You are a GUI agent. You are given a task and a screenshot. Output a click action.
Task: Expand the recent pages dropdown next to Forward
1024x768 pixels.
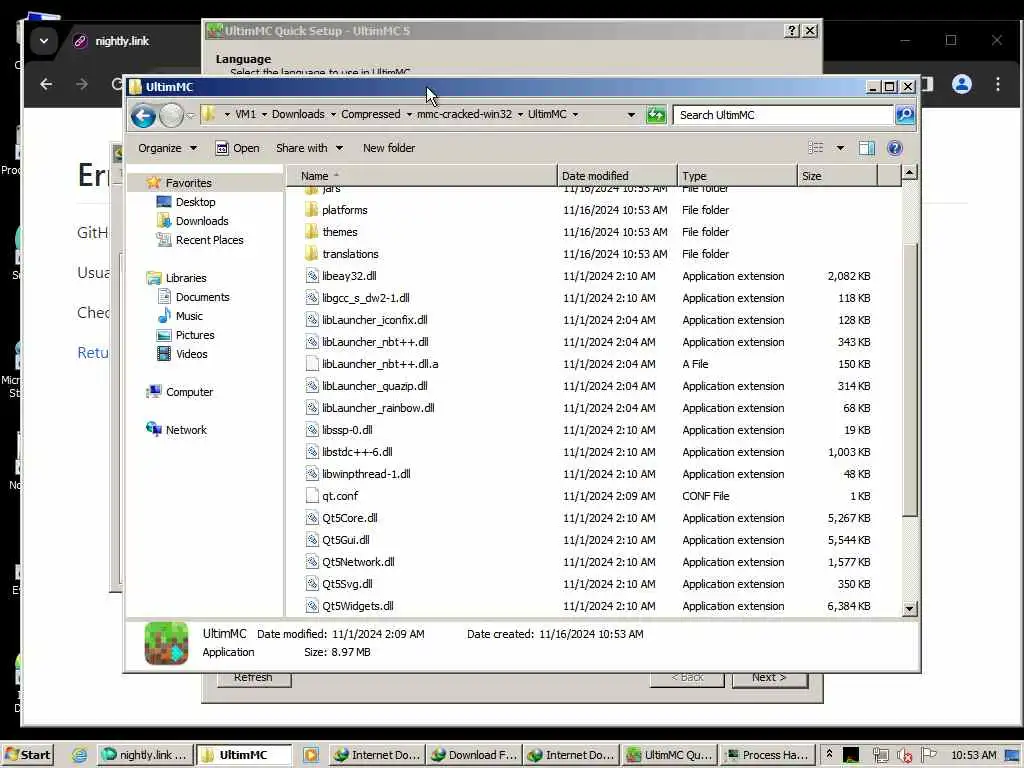coord(191,116)
